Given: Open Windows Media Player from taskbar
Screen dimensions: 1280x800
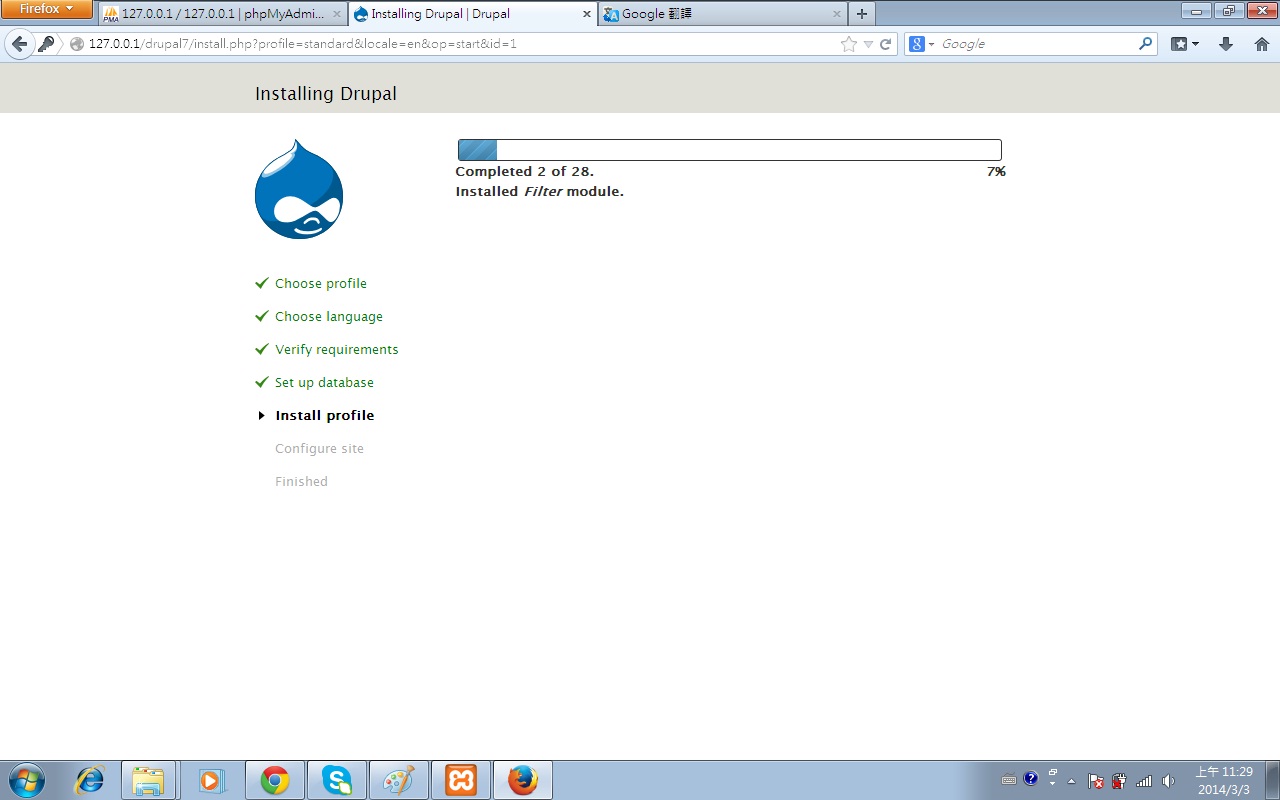Looking at the screenshot, I should (211, 780).
